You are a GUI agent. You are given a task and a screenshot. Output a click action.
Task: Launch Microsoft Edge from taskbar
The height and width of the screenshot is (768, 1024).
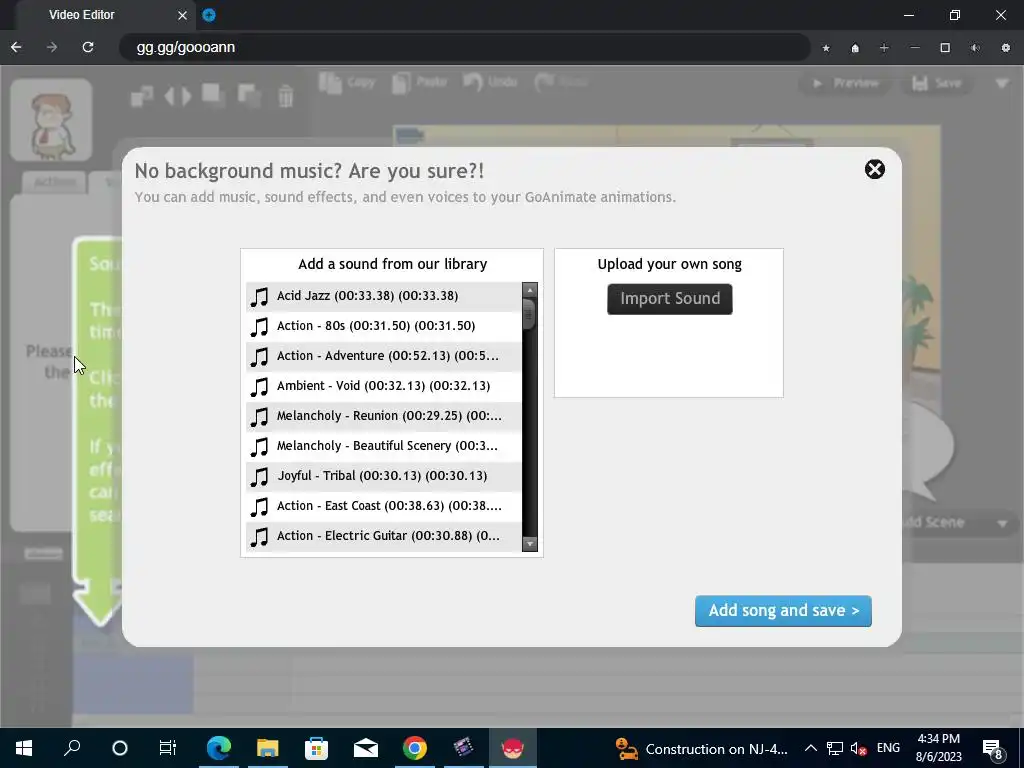(219, 748)
